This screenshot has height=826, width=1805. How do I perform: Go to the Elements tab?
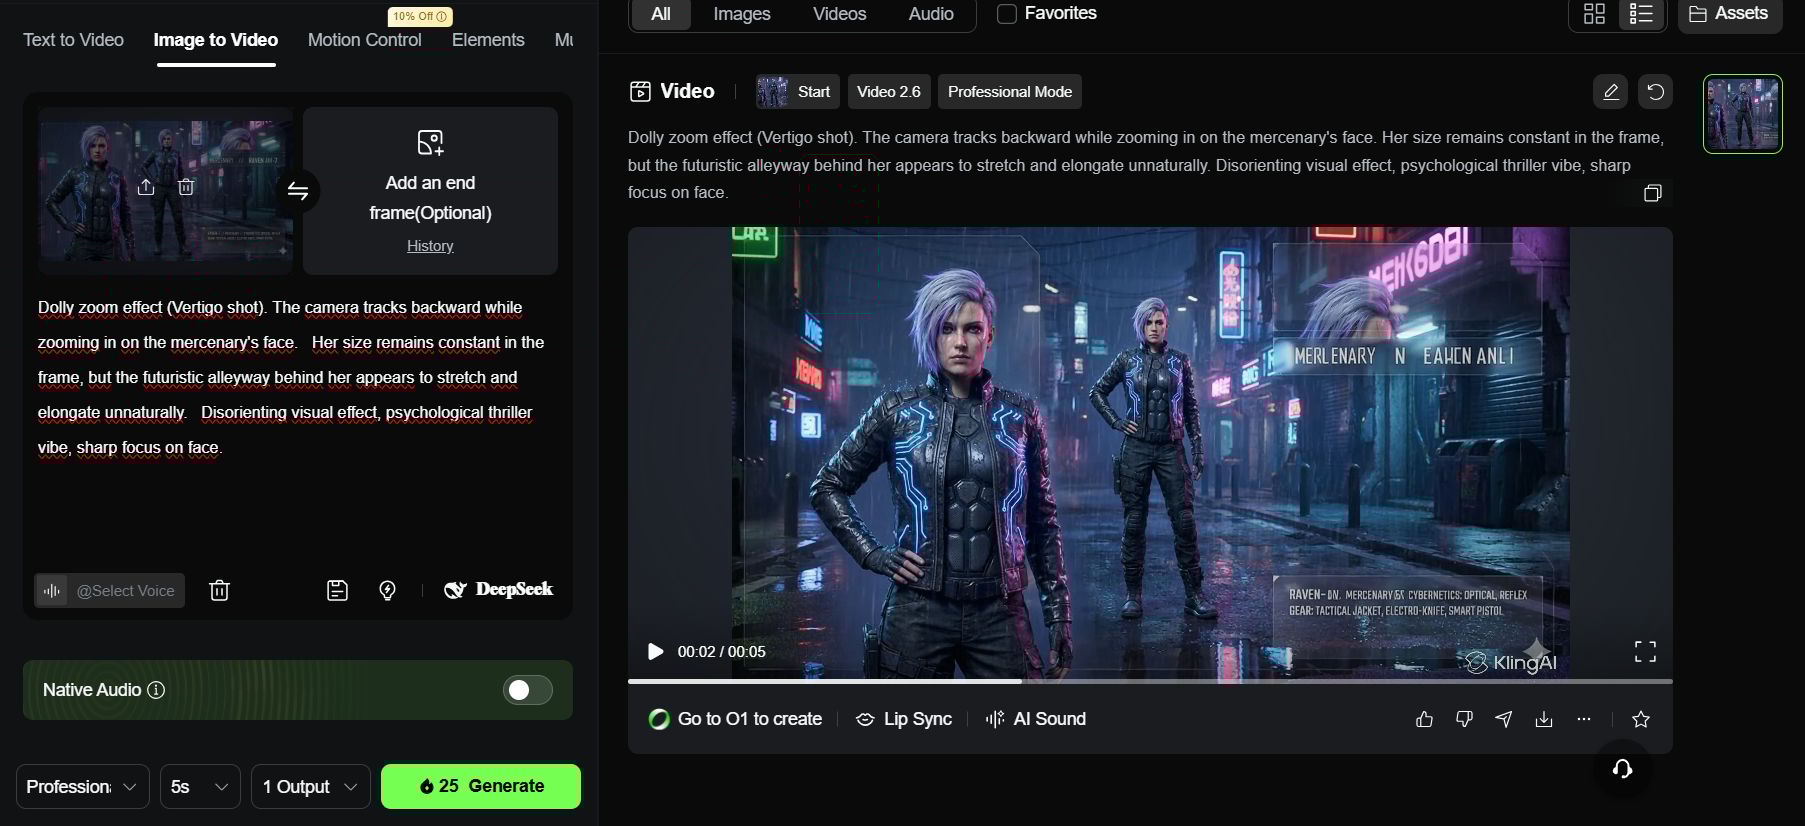[x=488, y=40]
